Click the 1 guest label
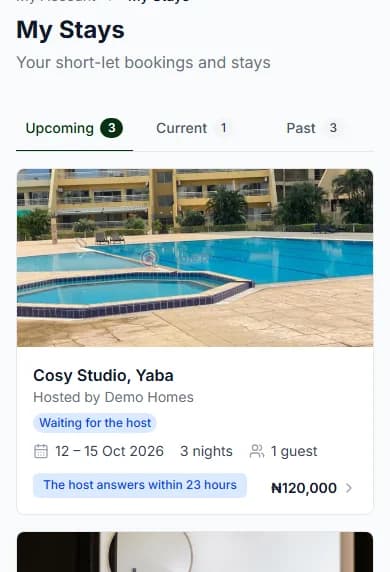 (294, 452)
